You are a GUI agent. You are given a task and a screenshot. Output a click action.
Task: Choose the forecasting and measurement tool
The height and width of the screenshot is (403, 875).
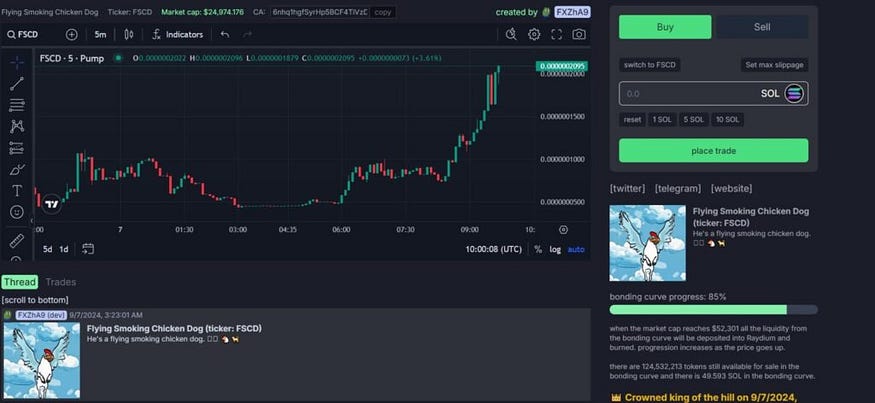(x=17, y=148)
